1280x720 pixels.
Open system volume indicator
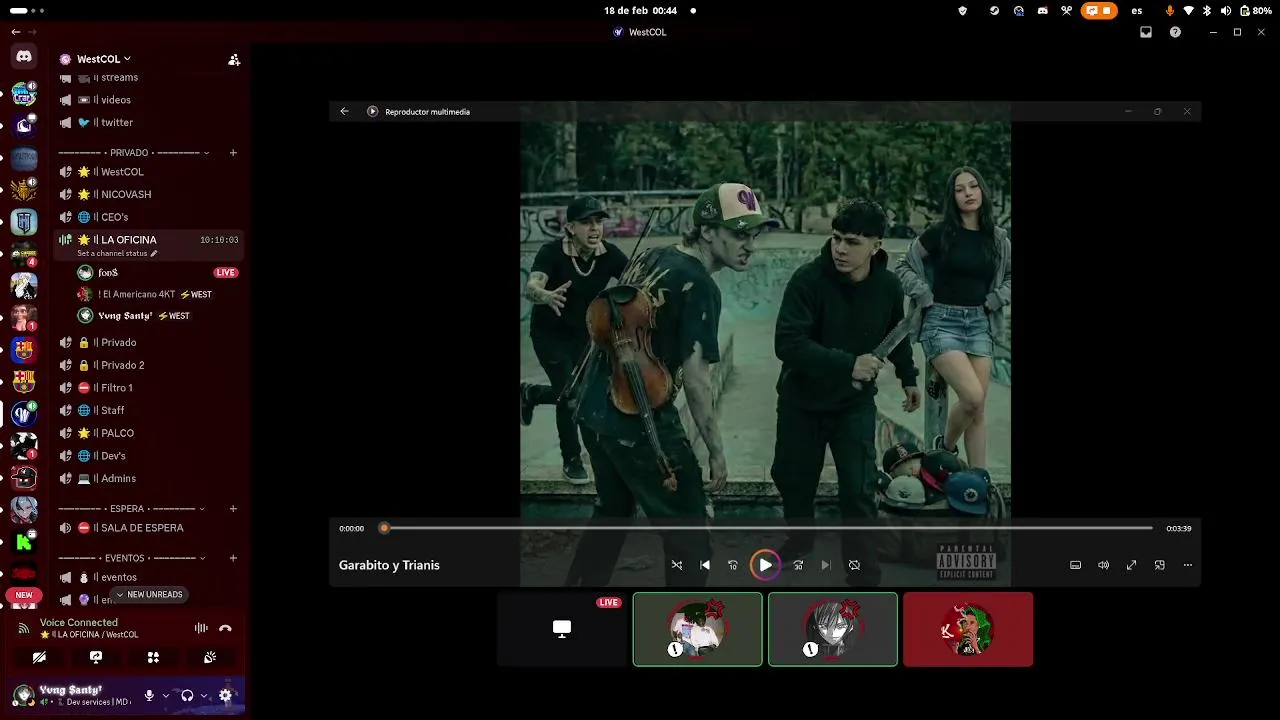pyautogui.click(x=1225, y=10)
